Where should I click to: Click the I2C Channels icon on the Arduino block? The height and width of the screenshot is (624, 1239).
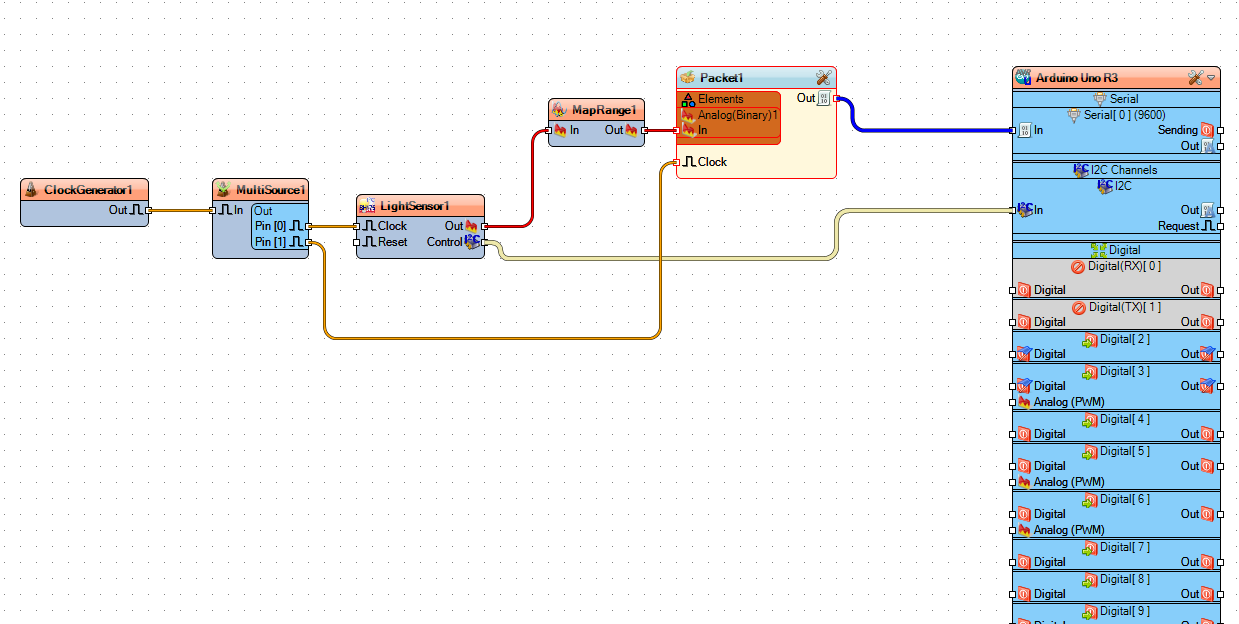coord(1082,169)
